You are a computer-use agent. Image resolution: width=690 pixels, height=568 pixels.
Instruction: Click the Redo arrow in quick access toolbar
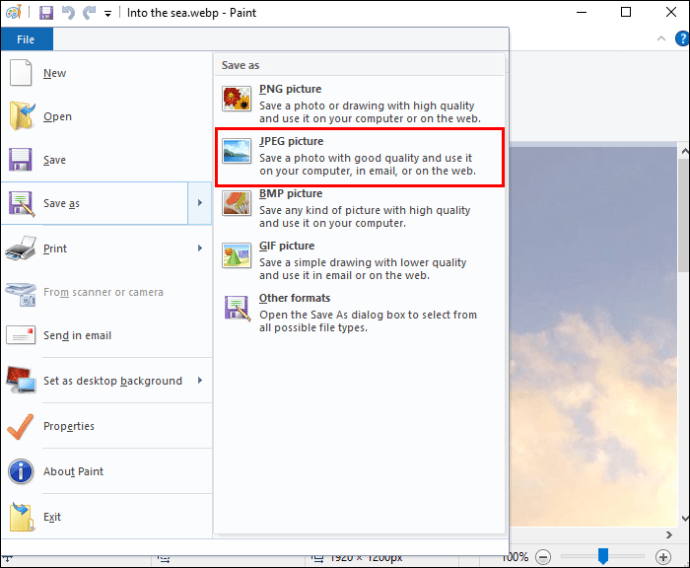[90, 13]
